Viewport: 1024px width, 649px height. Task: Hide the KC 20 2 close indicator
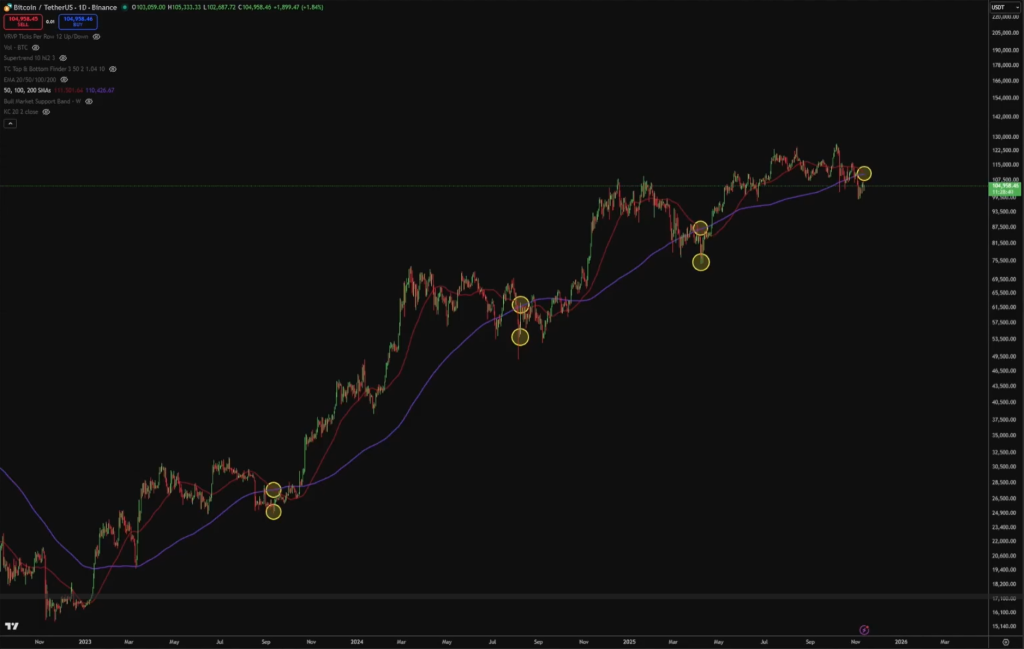[45, 112]
